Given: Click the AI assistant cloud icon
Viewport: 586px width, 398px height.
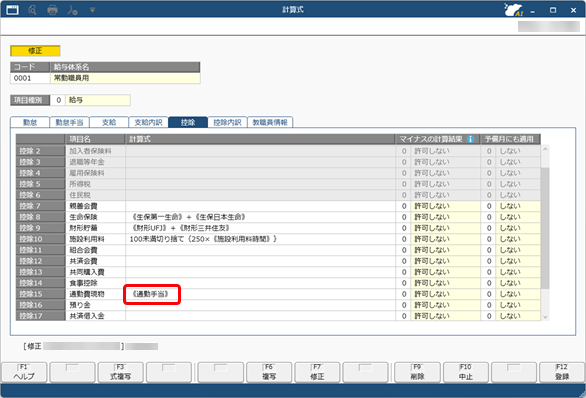Looking at the screenshot, I should point(513,10).
